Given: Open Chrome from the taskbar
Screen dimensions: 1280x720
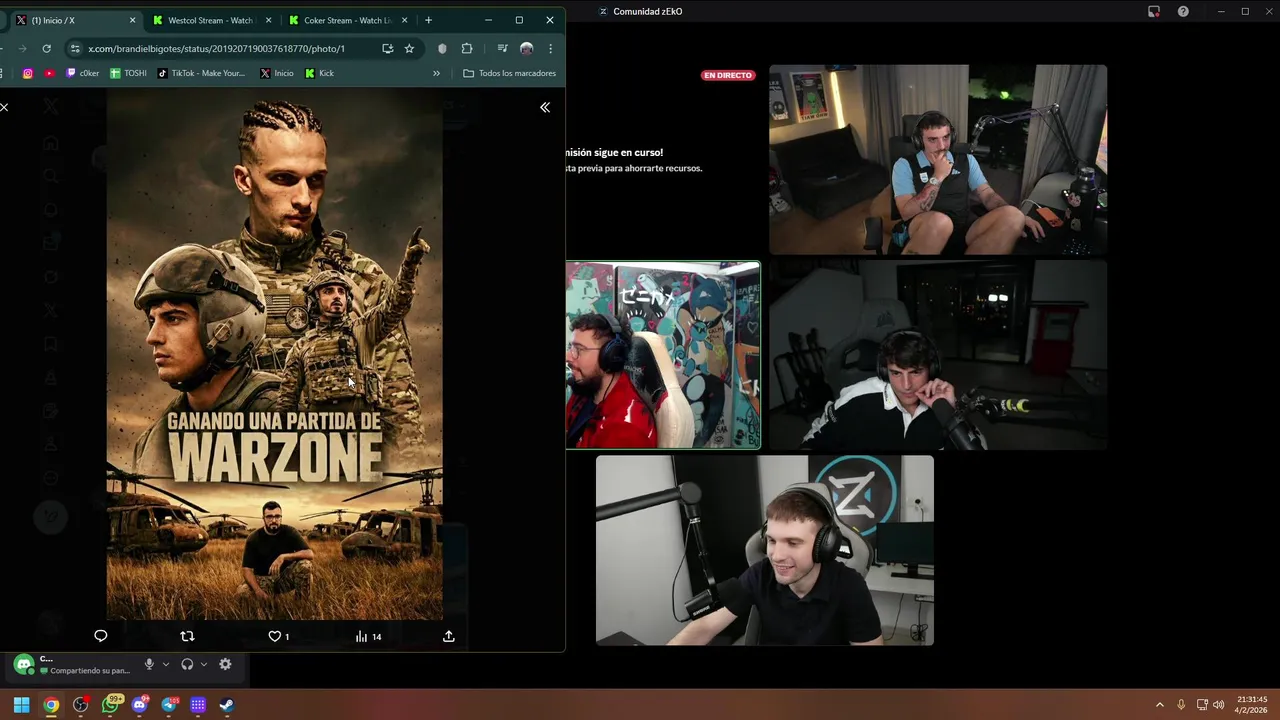Looking at the screenshot, I should click(51, 705).
